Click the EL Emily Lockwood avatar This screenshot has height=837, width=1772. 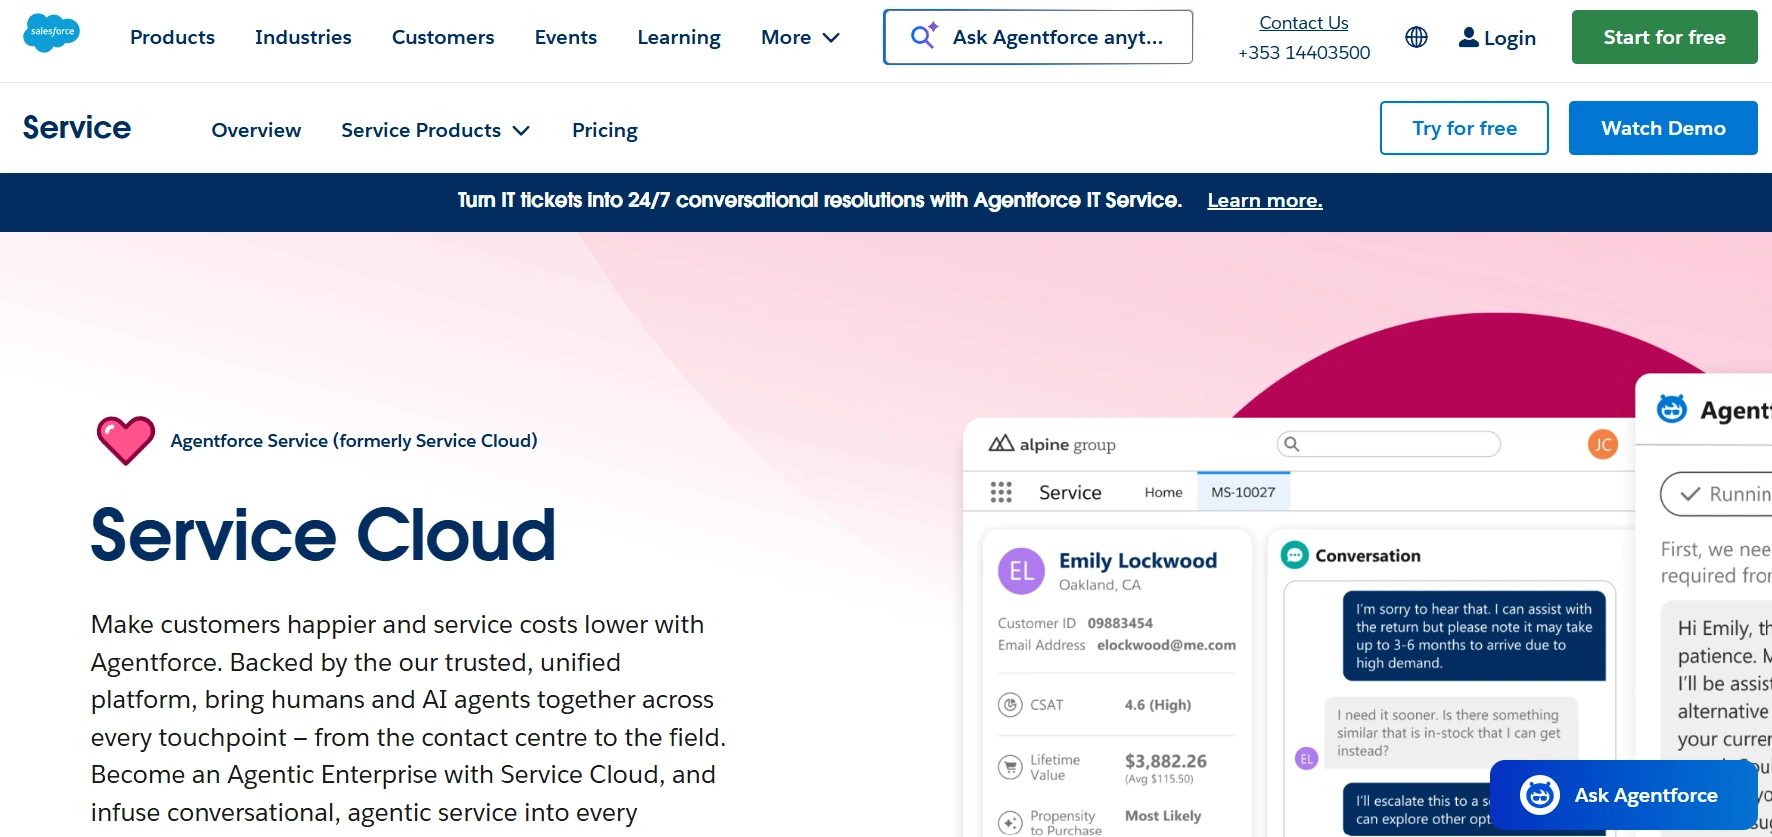[1021, 571]
